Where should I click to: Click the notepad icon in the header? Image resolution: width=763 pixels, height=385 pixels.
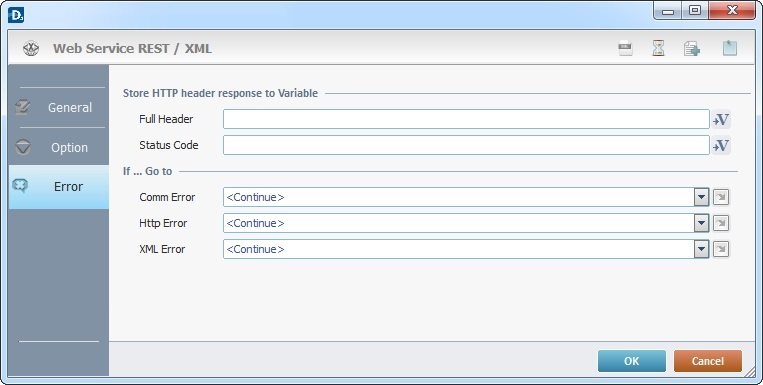pyautogui.click(x=729, y=48)
